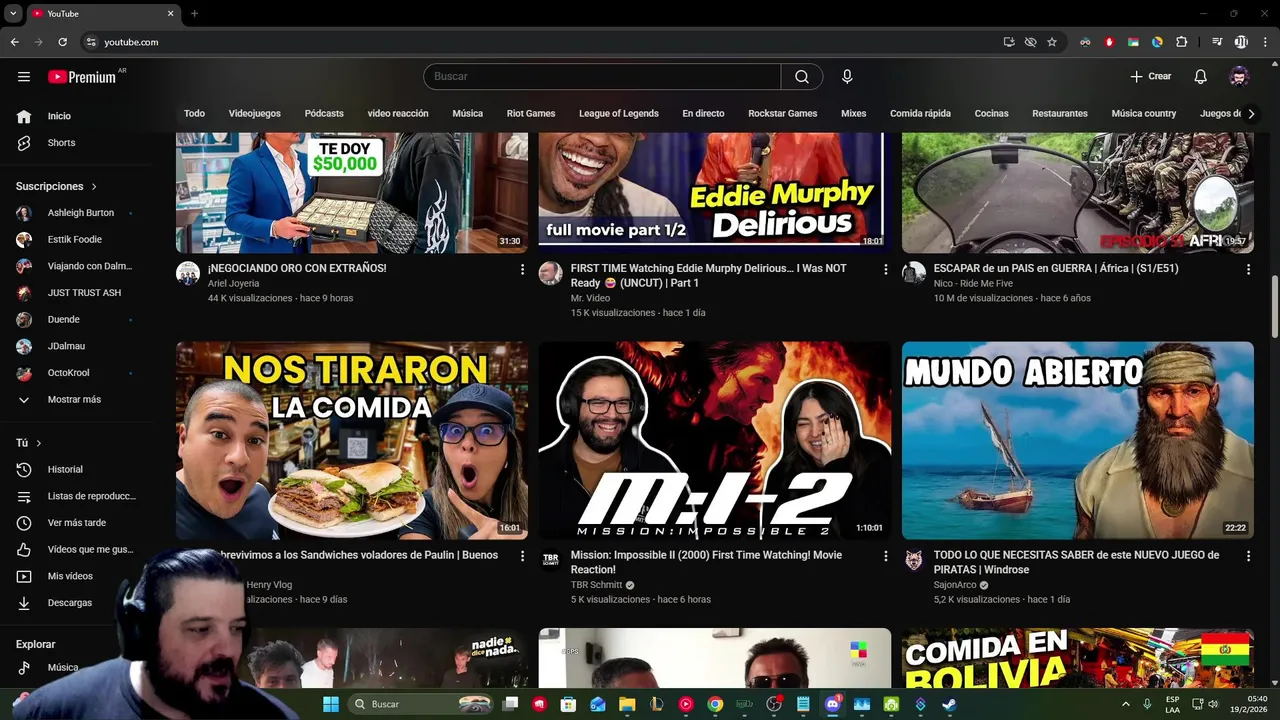Screen dimensions: 1280x720
Task: Open the YouTube hamburger guide menu
Action: (x=24, y=76)
